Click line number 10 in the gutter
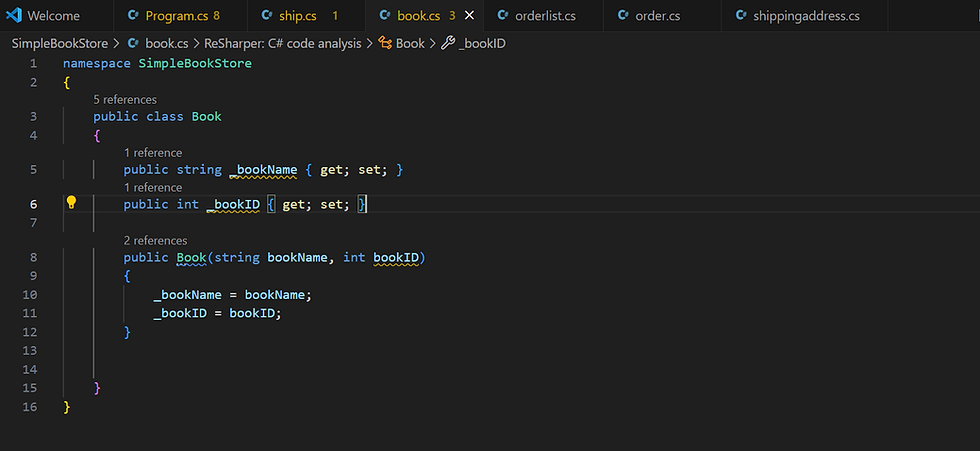 coord(29,295)
